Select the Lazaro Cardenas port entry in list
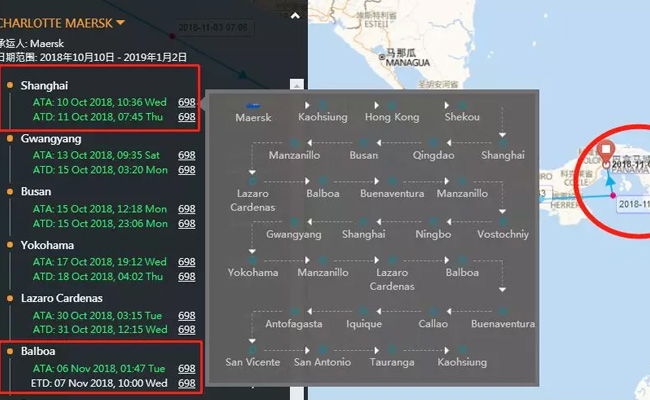The height and width of the screenshot is (400, 650). pyautogui.click(x=62, y=298)
